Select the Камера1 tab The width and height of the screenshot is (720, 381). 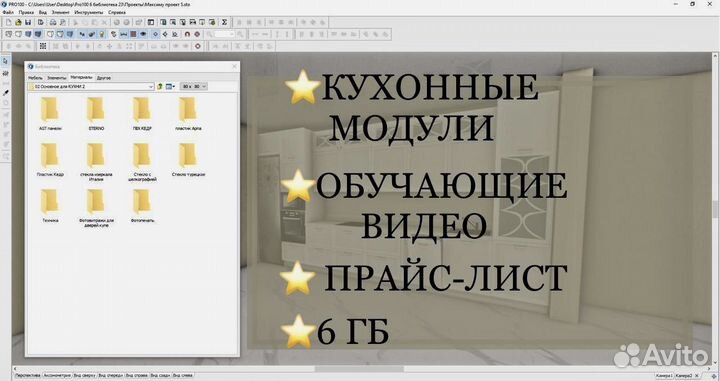[664, 375]
